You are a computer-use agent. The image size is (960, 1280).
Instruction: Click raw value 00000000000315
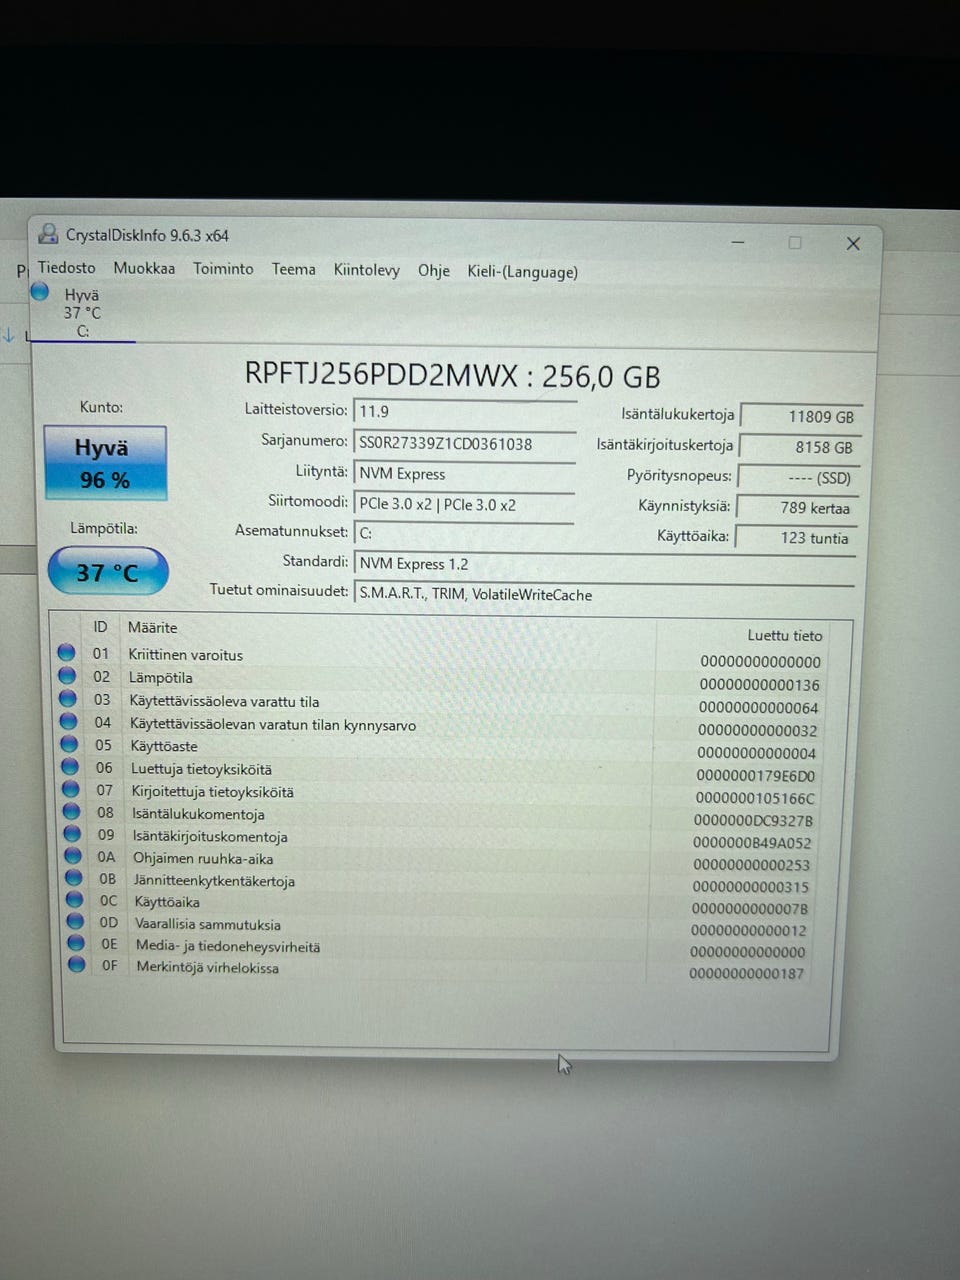751,887
